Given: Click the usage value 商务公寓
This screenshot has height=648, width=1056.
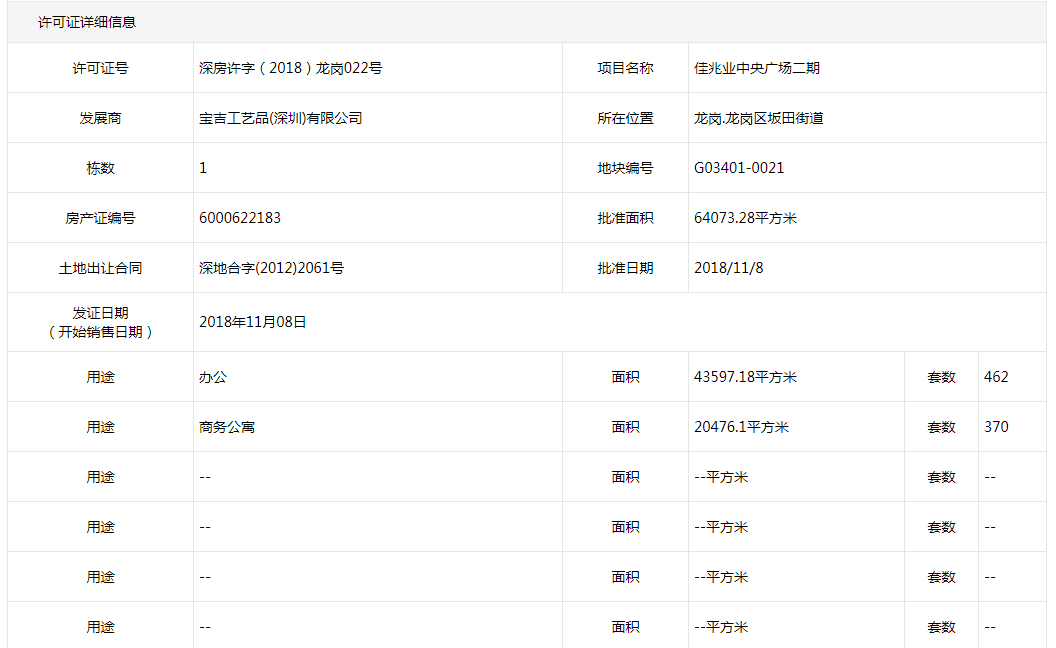Looking at the screenshot, I should coord(227,427).
